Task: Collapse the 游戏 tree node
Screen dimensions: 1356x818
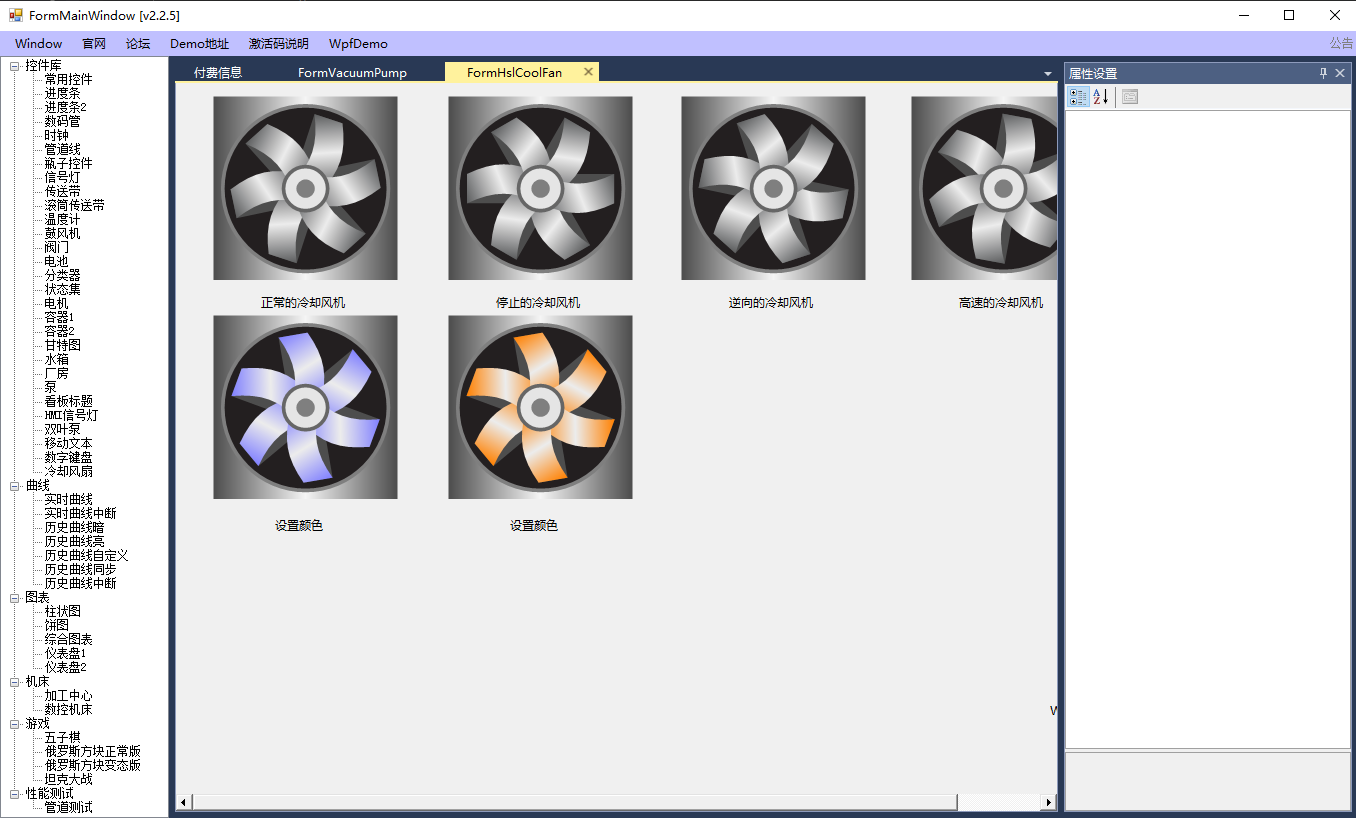Action: (x=15, y=724)
